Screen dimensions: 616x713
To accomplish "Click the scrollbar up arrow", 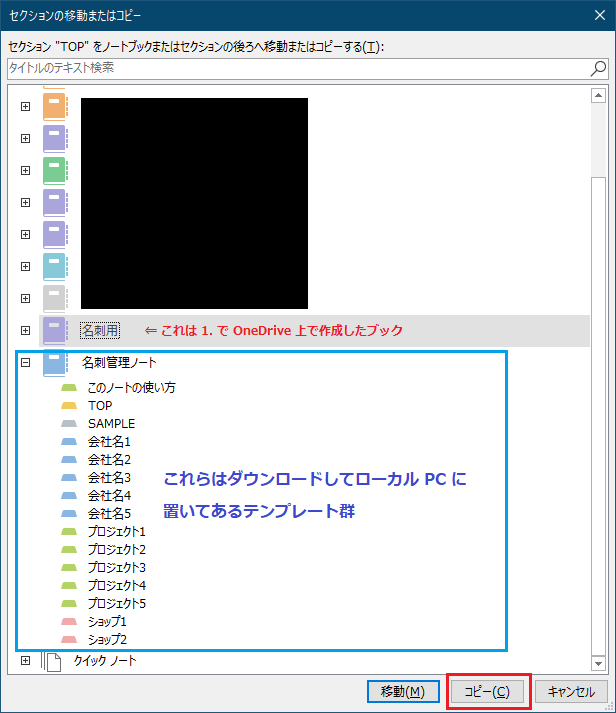I will coord(598,95).
